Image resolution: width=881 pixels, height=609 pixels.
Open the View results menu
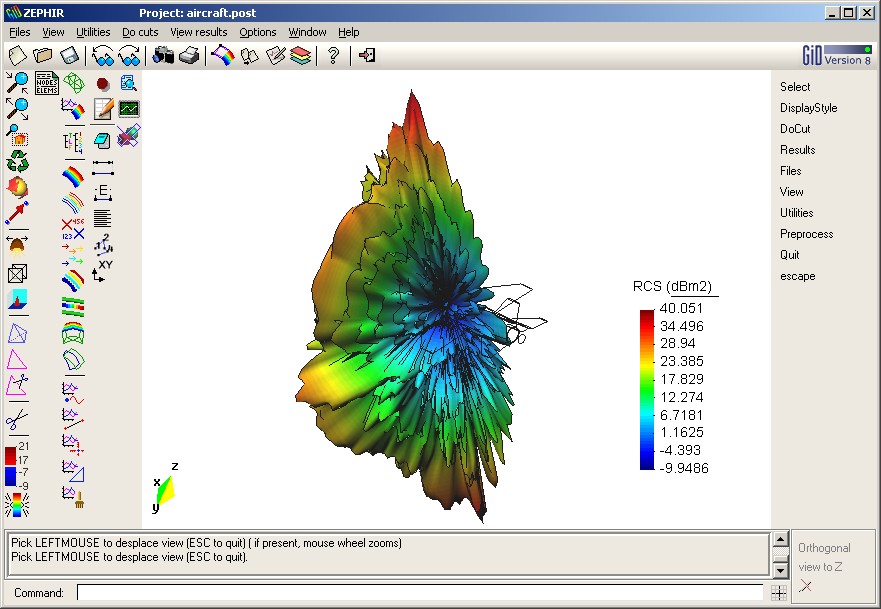(x=199, y=32)
